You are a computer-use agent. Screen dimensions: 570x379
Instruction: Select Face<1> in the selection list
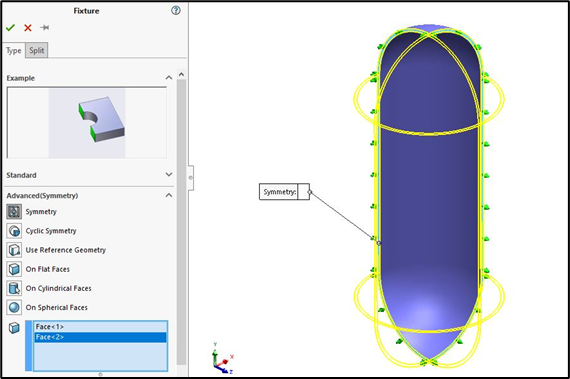click(x=100, y=327)
